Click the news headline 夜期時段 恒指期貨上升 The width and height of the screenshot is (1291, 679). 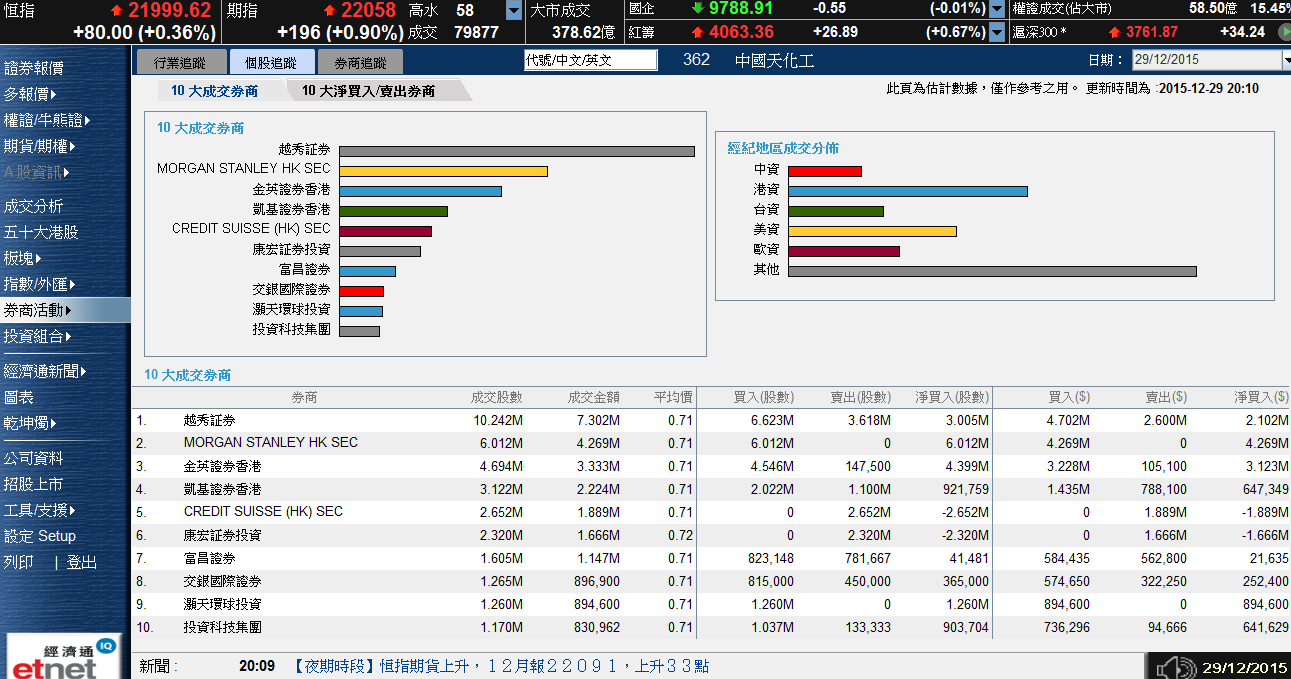(502, 666)
